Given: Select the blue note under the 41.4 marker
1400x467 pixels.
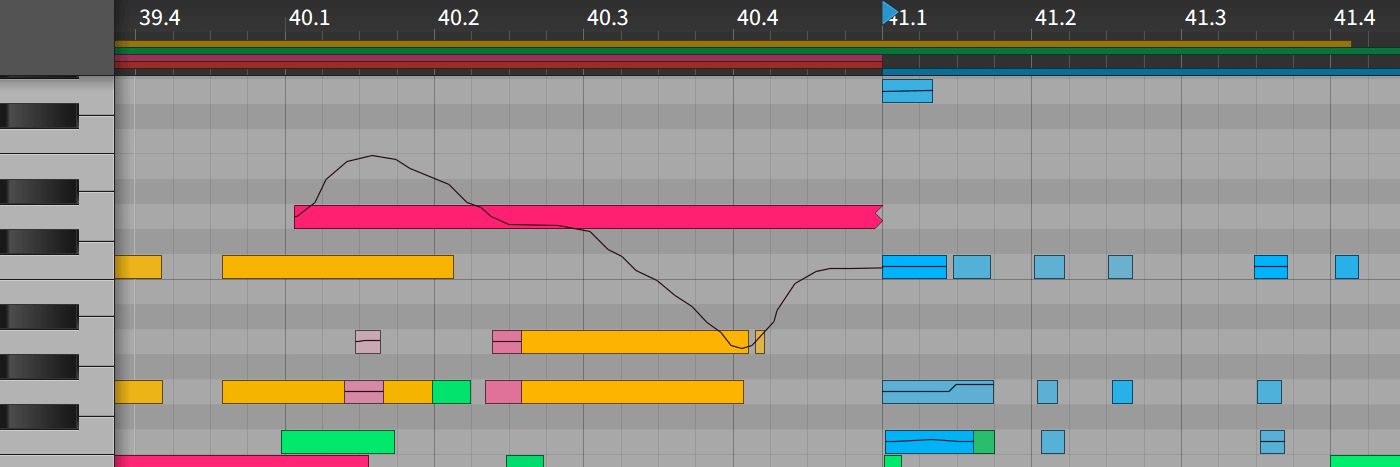Looking at the screenshot, I should (x=1346, y=267).
